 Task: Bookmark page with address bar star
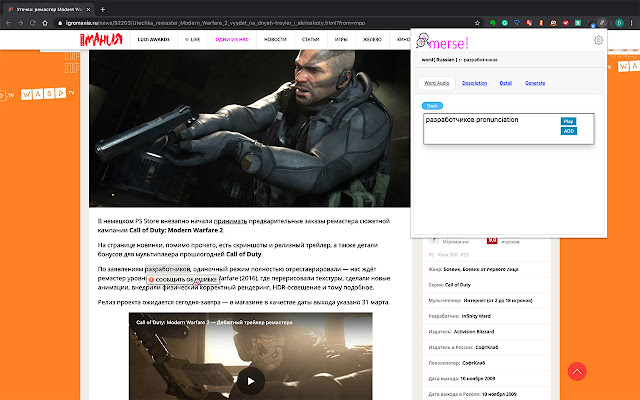pos(477,23)
